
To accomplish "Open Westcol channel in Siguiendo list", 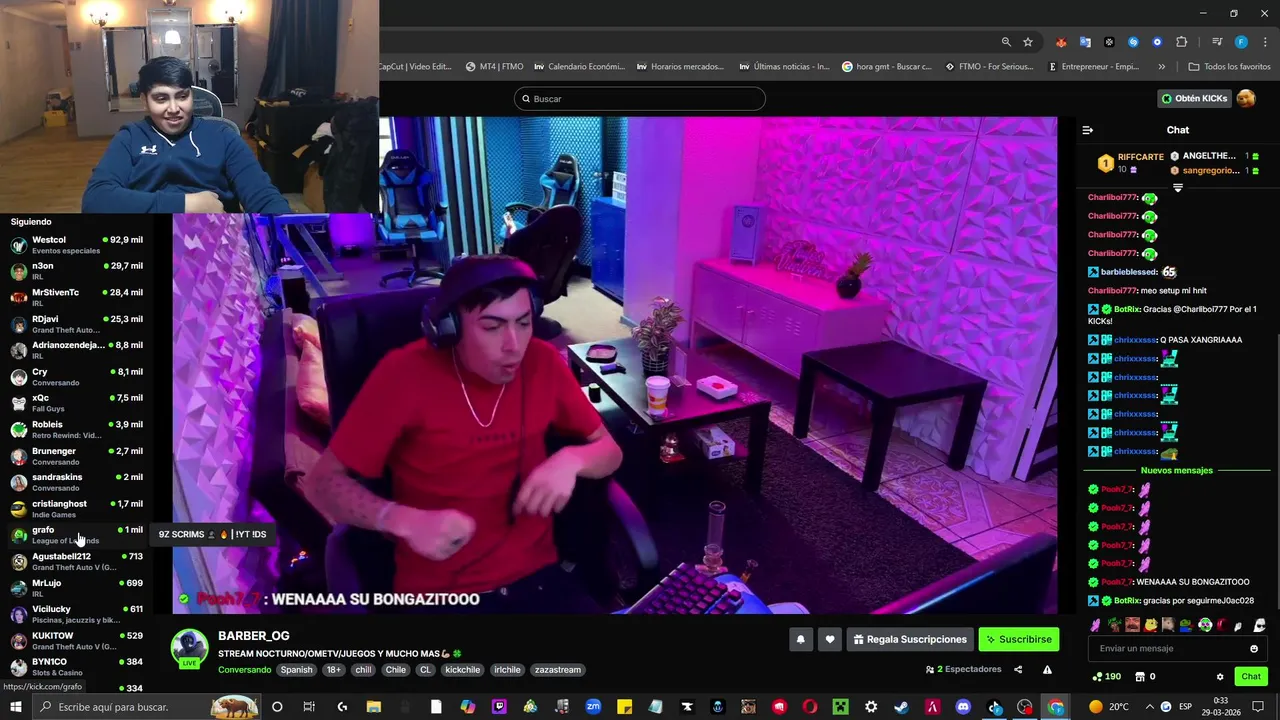I will (76, 245).
